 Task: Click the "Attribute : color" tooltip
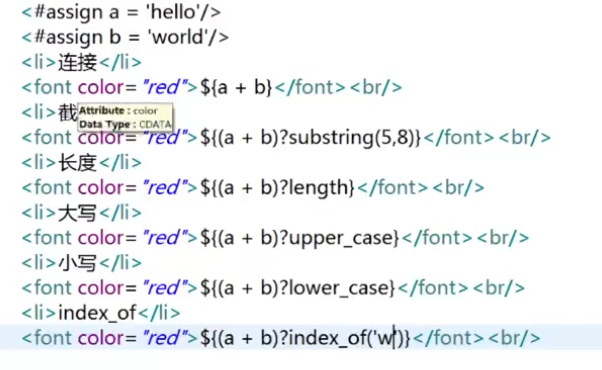[125, 117]
